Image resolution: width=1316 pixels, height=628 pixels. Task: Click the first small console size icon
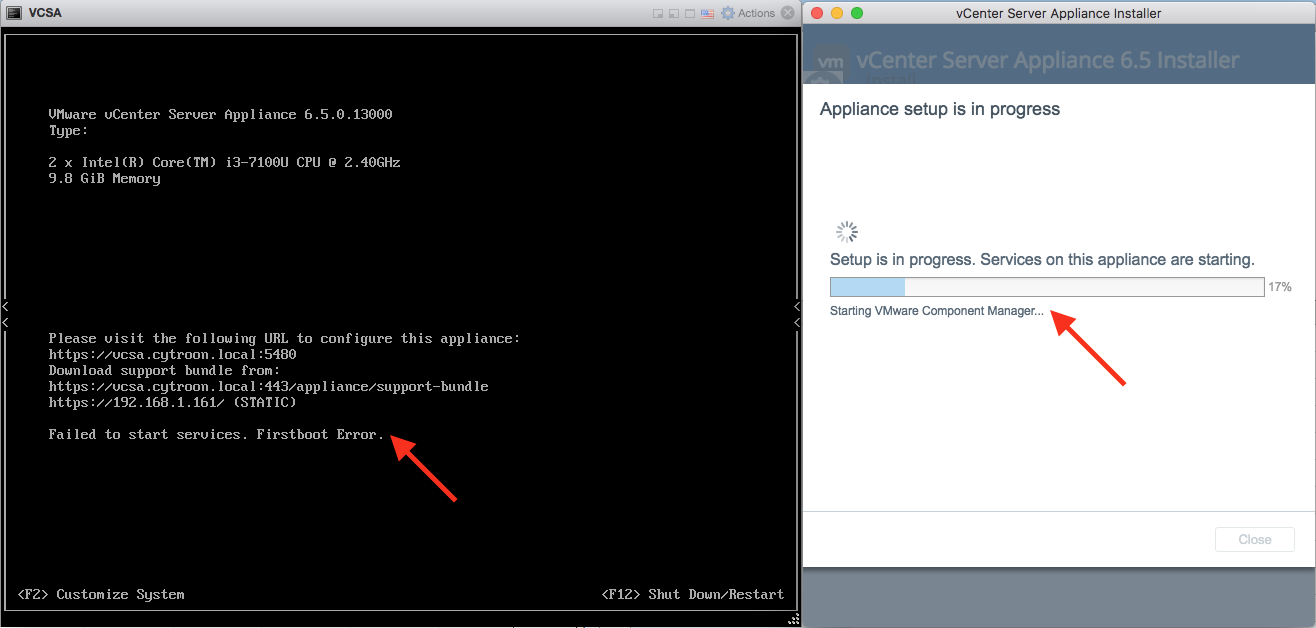tap(658, 14)
